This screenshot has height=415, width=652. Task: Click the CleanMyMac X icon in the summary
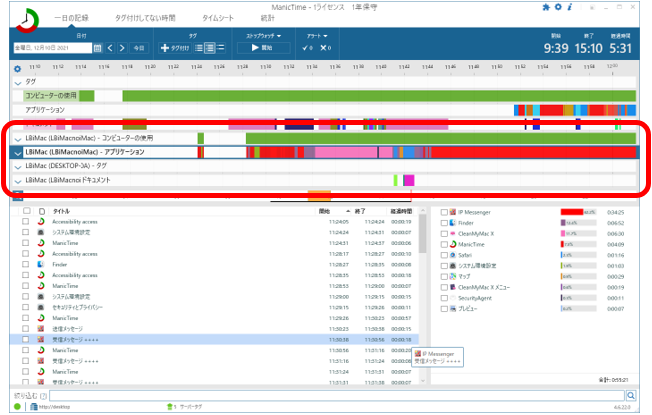[x=453, y=233]
